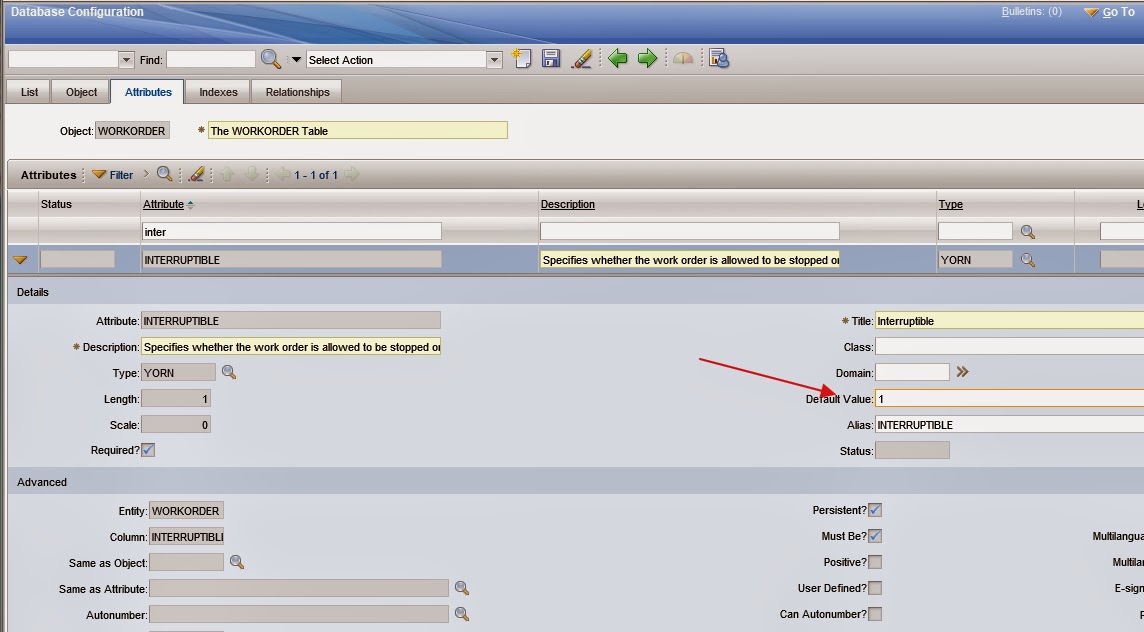Switch to the Indexes tab
Viewport: 1144px width, 632px height.
[x=218, y=92]
